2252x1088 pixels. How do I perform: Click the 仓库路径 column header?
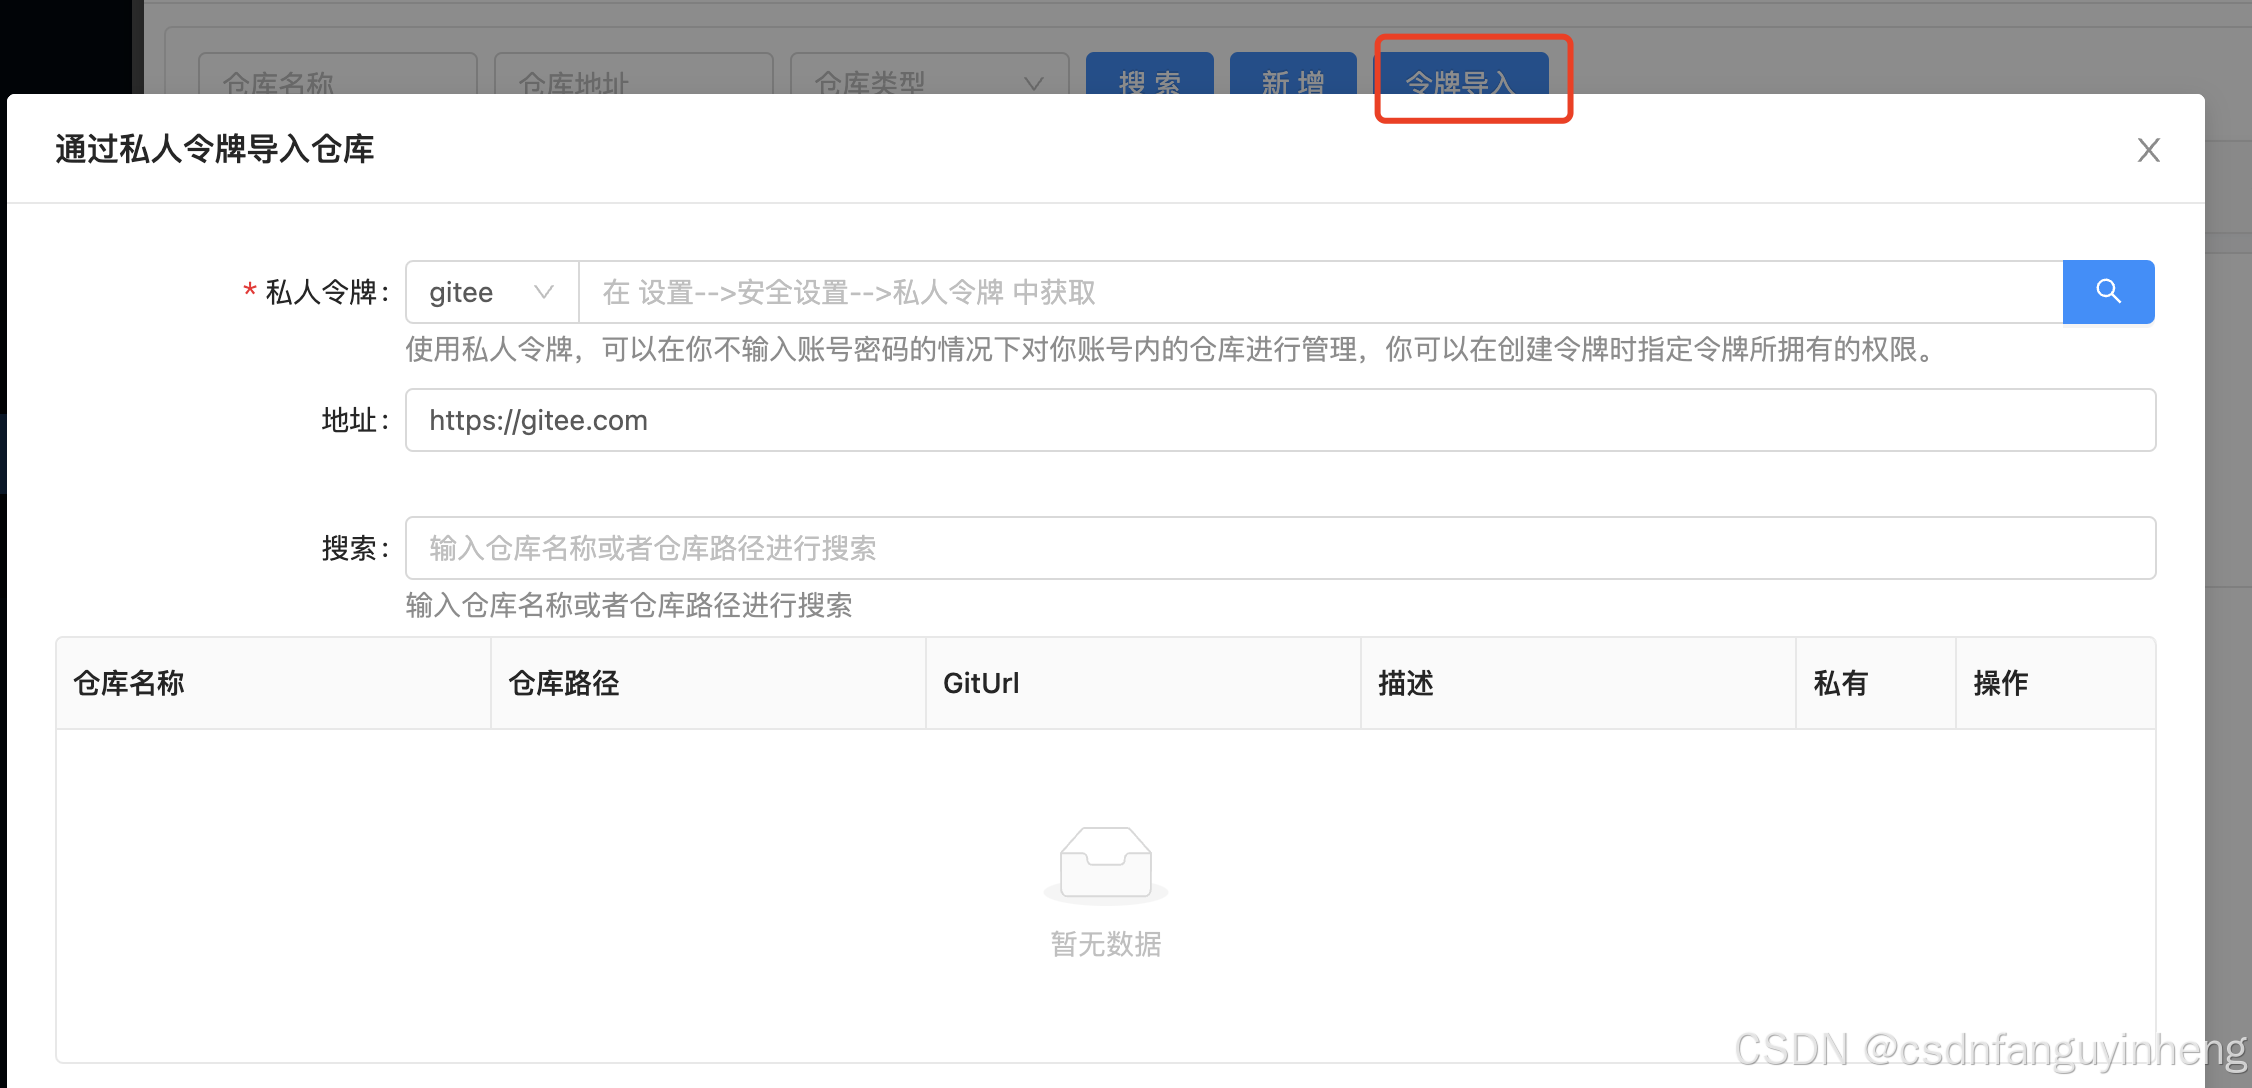(564, 683)
